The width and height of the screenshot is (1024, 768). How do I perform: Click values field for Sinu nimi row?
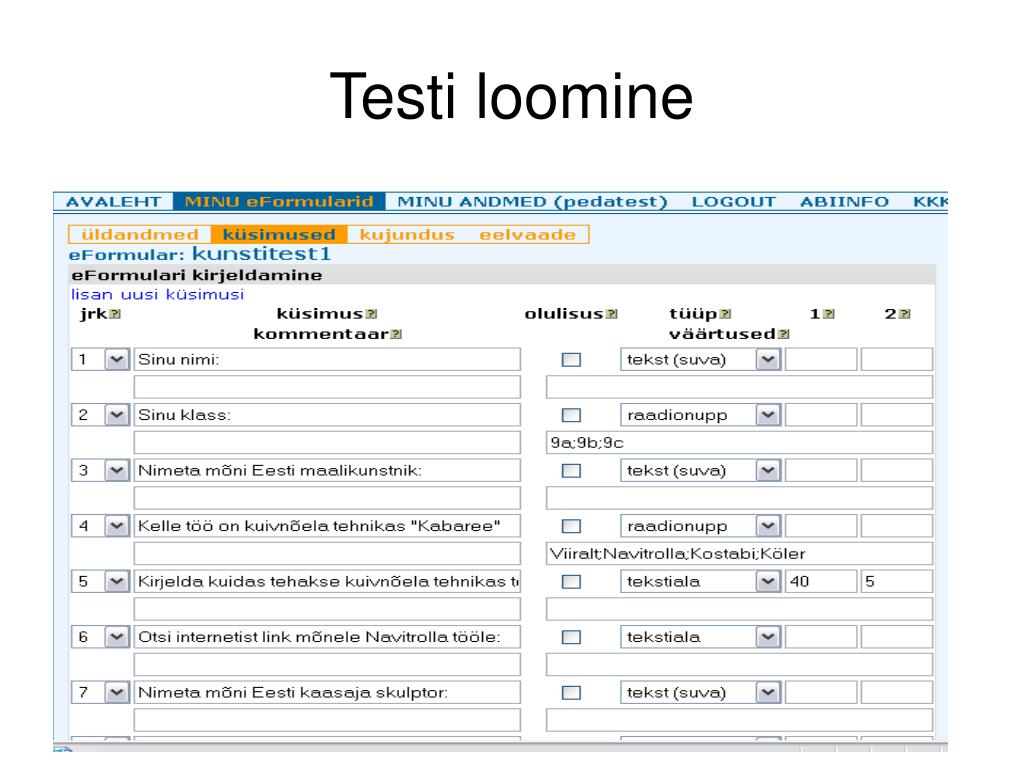[739, 387]
